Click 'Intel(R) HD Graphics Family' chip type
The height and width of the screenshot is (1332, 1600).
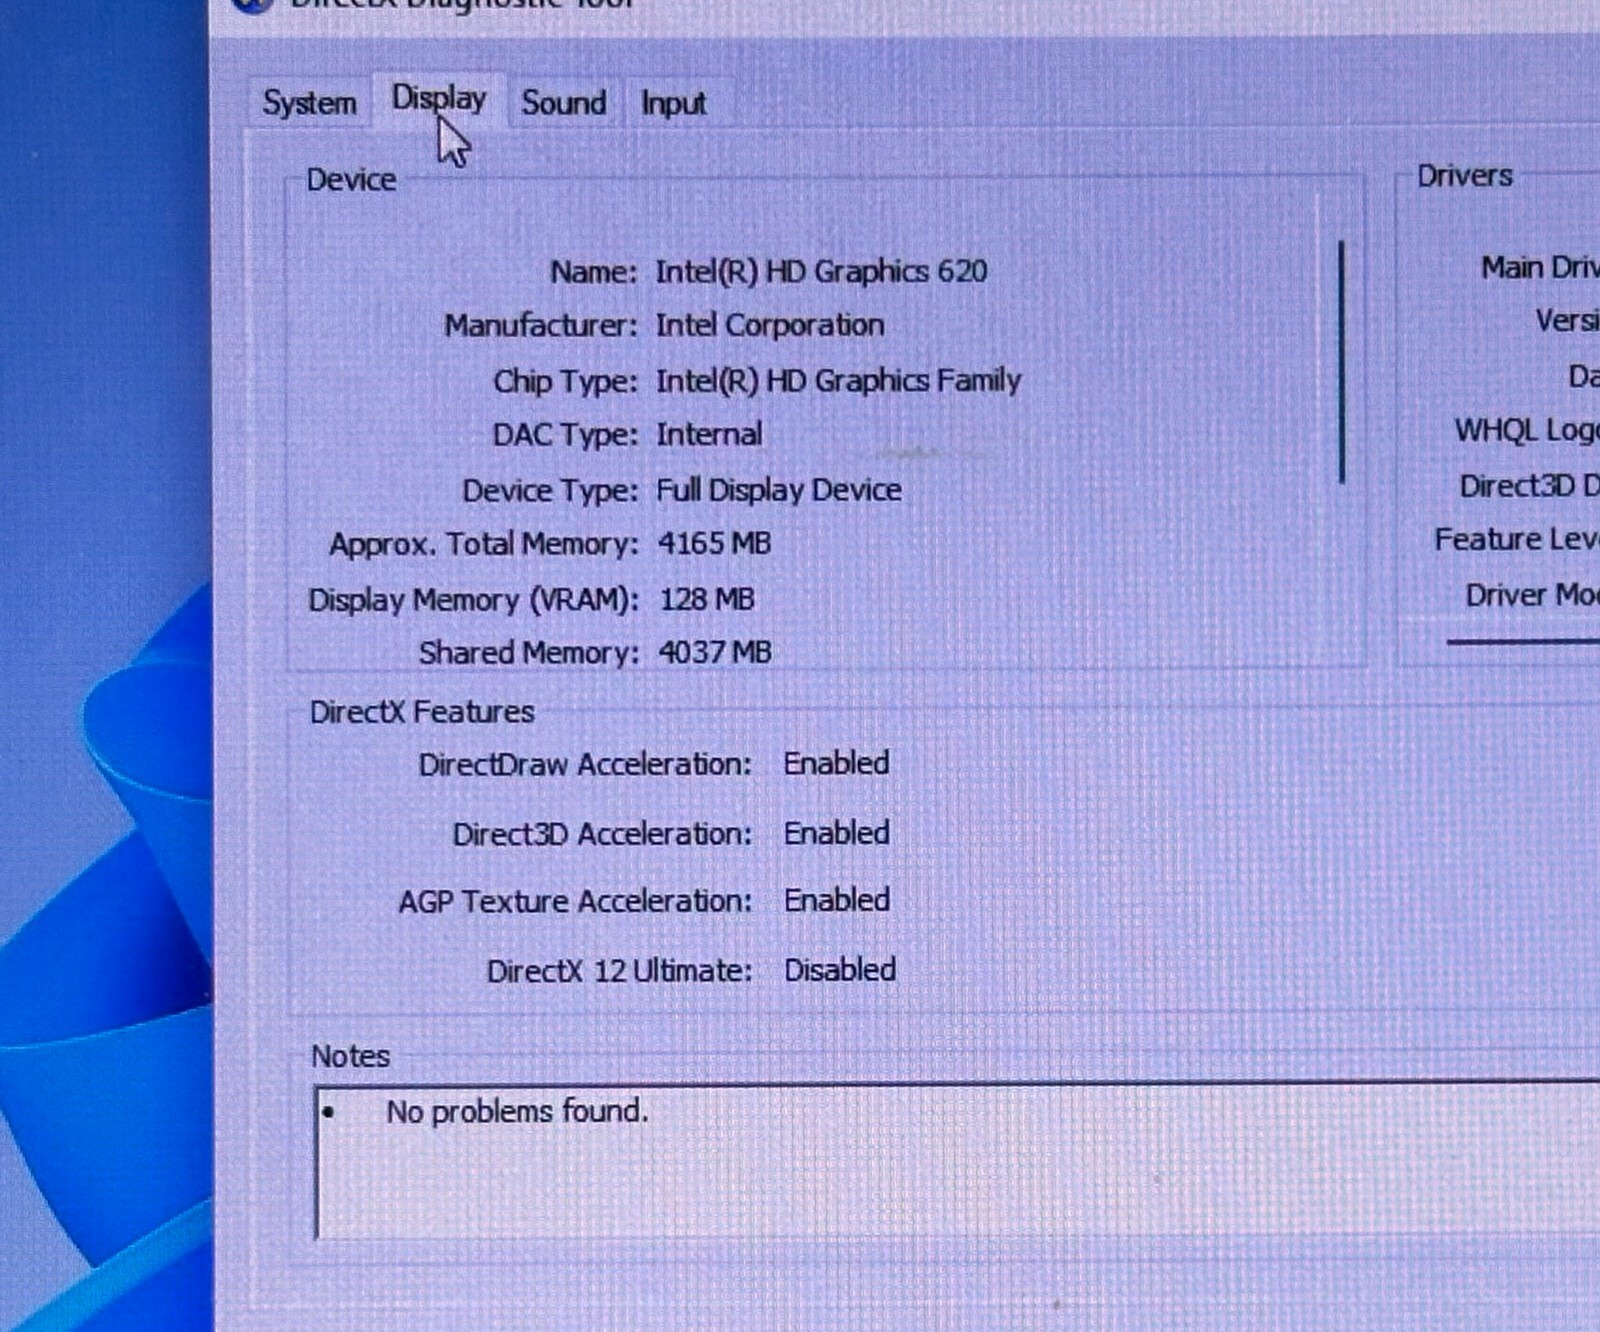pyautogui.click(x=838, y=380)
